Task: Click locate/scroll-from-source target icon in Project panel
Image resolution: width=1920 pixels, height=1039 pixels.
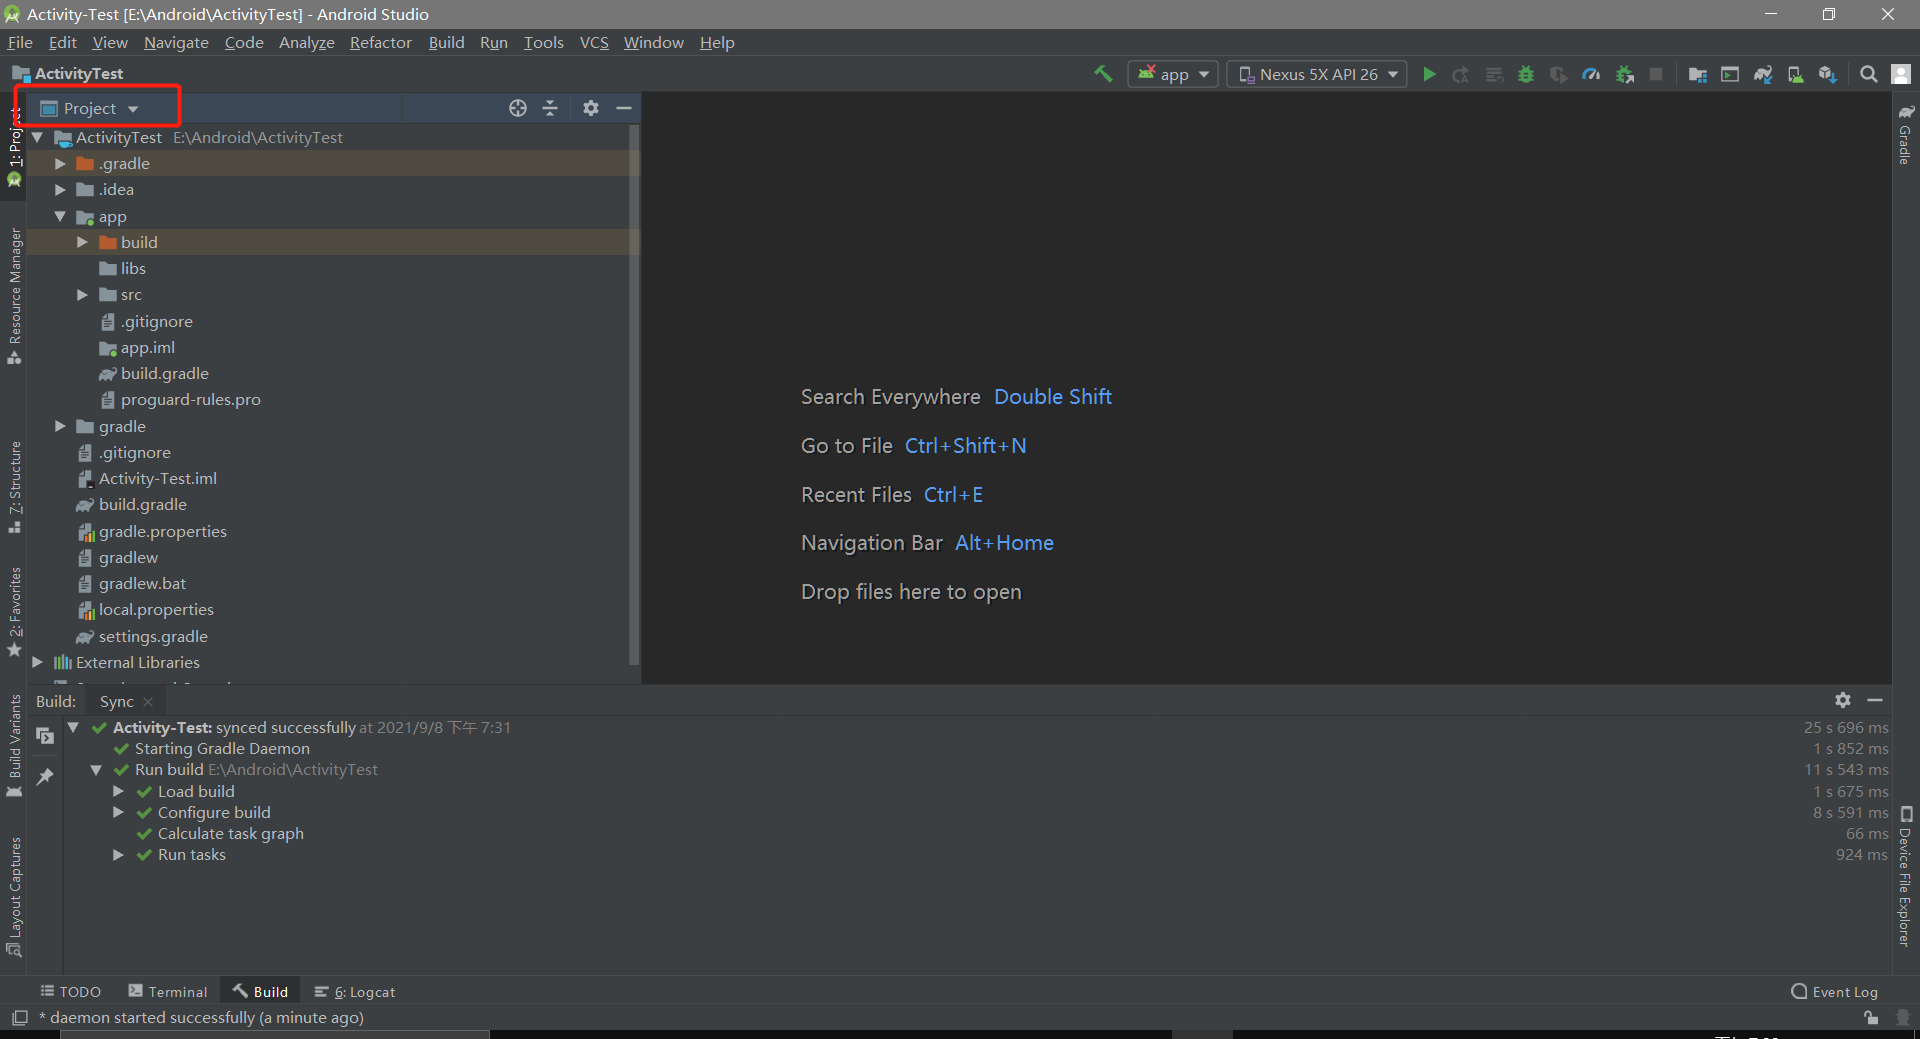Action: pos(518,108)
